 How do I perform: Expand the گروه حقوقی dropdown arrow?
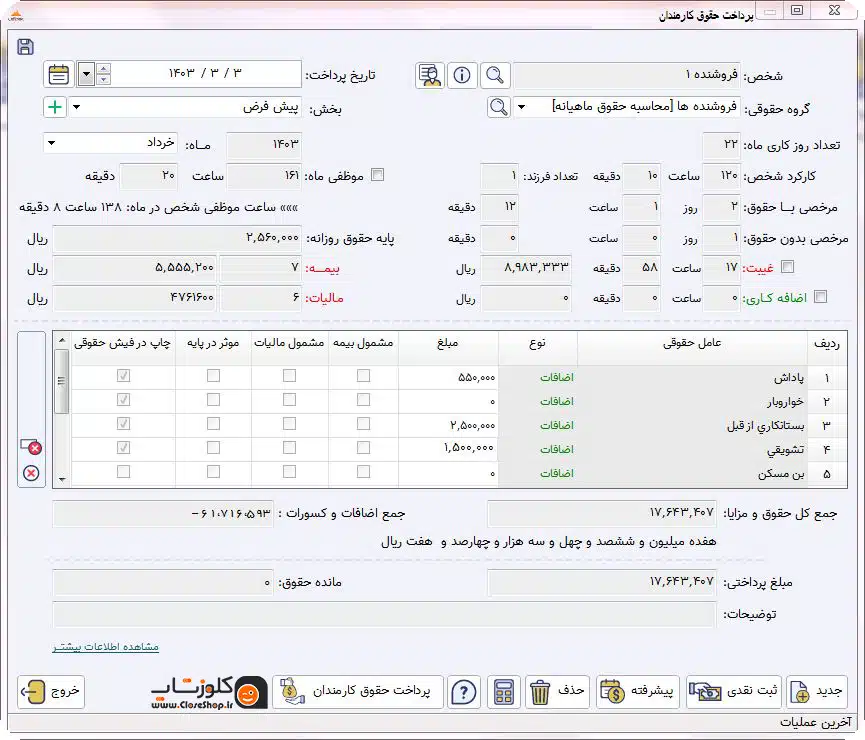(521, 107)
